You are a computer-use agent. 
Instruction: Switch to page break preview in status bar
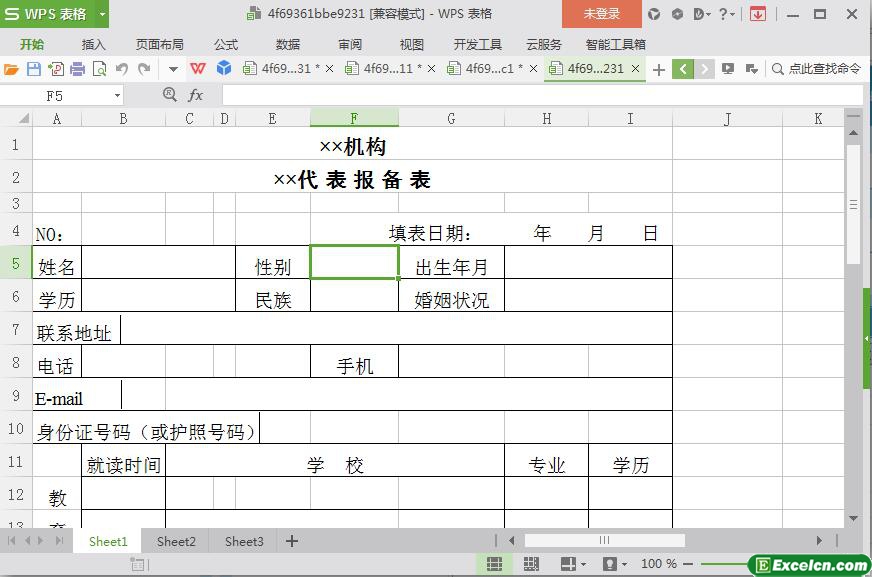point(531,564)
